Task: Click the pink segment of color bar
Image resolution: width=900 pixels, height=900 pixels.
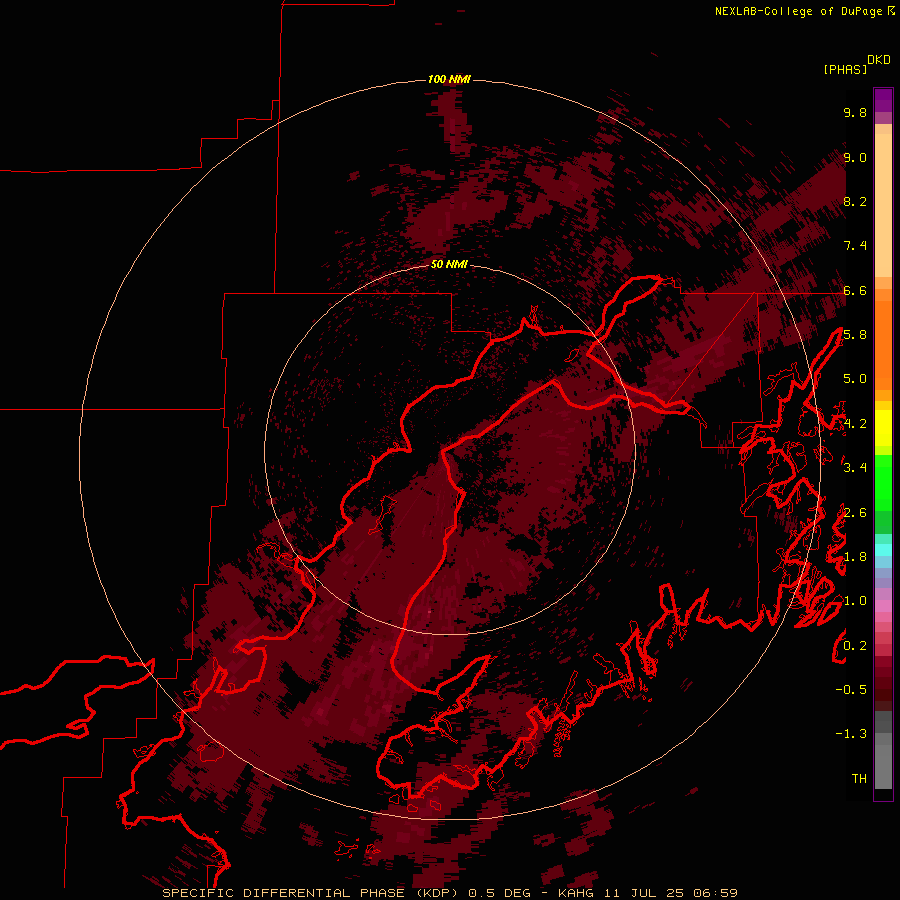Action: click(x=883, y=606)
